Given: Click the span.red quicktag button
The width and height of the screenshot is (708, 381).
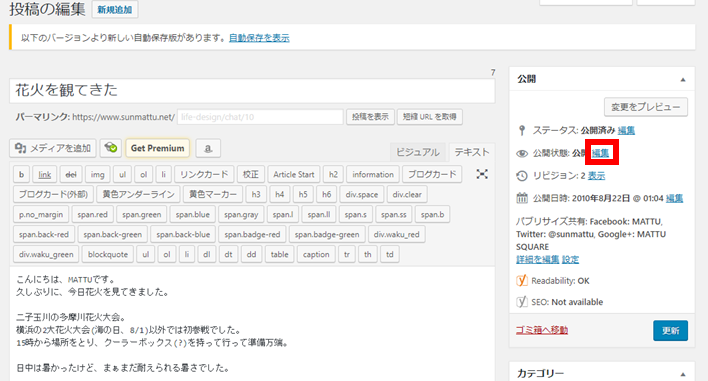Looking at the screenshot, I should (93, 214).
